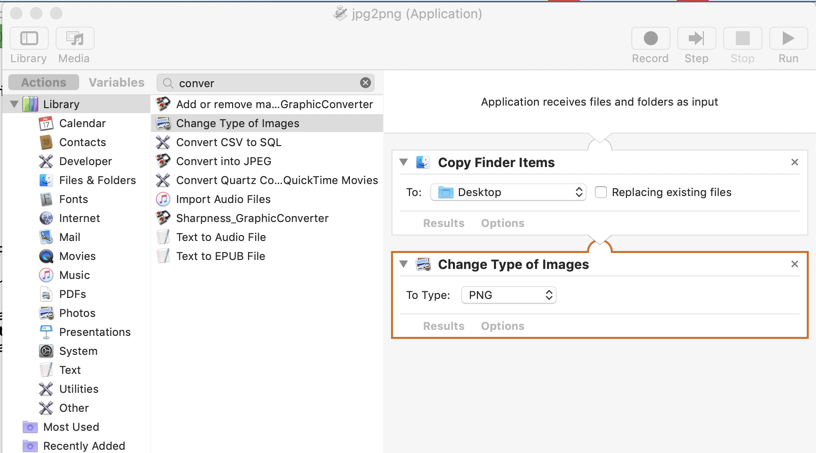Viewport: 816px width, 453px height.
Task: Open the To Type PNG dropdown
Action: point(508,295)
